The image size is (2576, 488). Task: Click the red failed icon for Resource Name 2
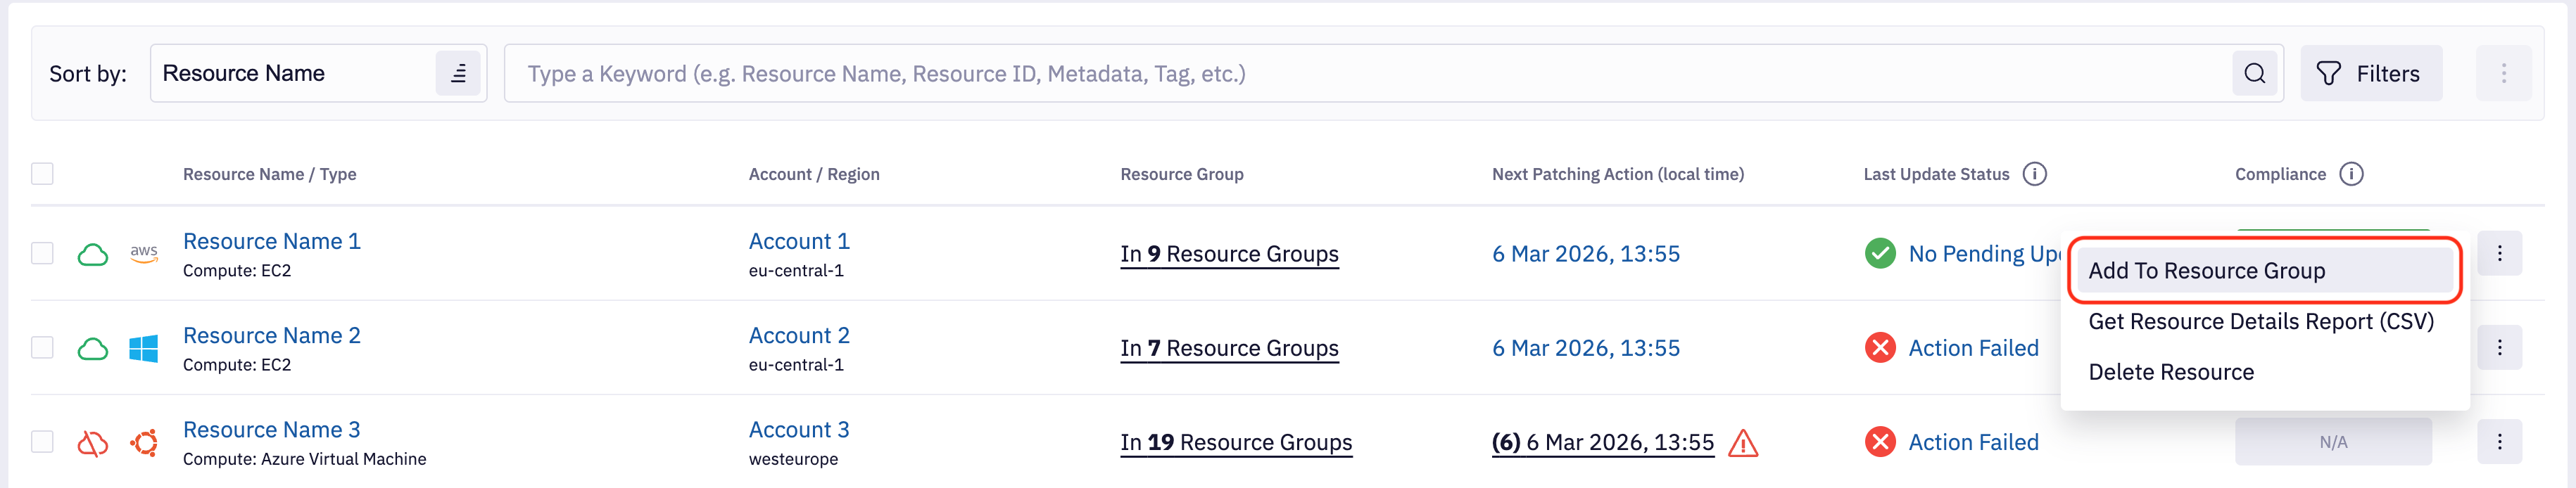(x=1879, y=348)
